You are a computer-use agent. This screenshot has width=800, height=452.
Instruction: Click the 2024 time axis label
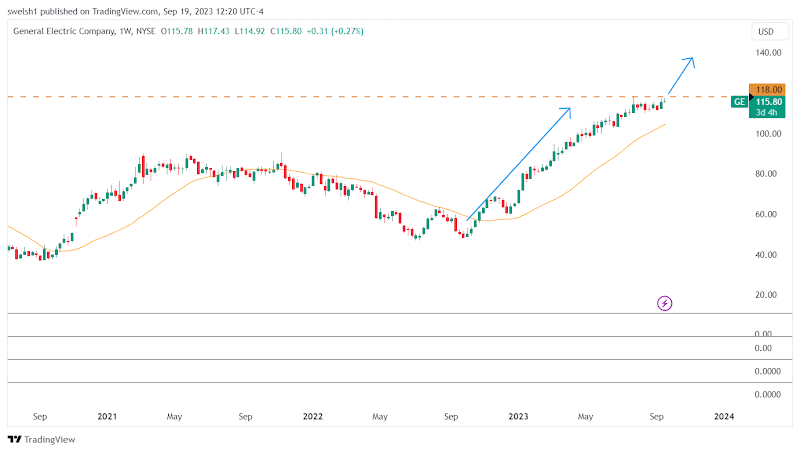point(724,416)
